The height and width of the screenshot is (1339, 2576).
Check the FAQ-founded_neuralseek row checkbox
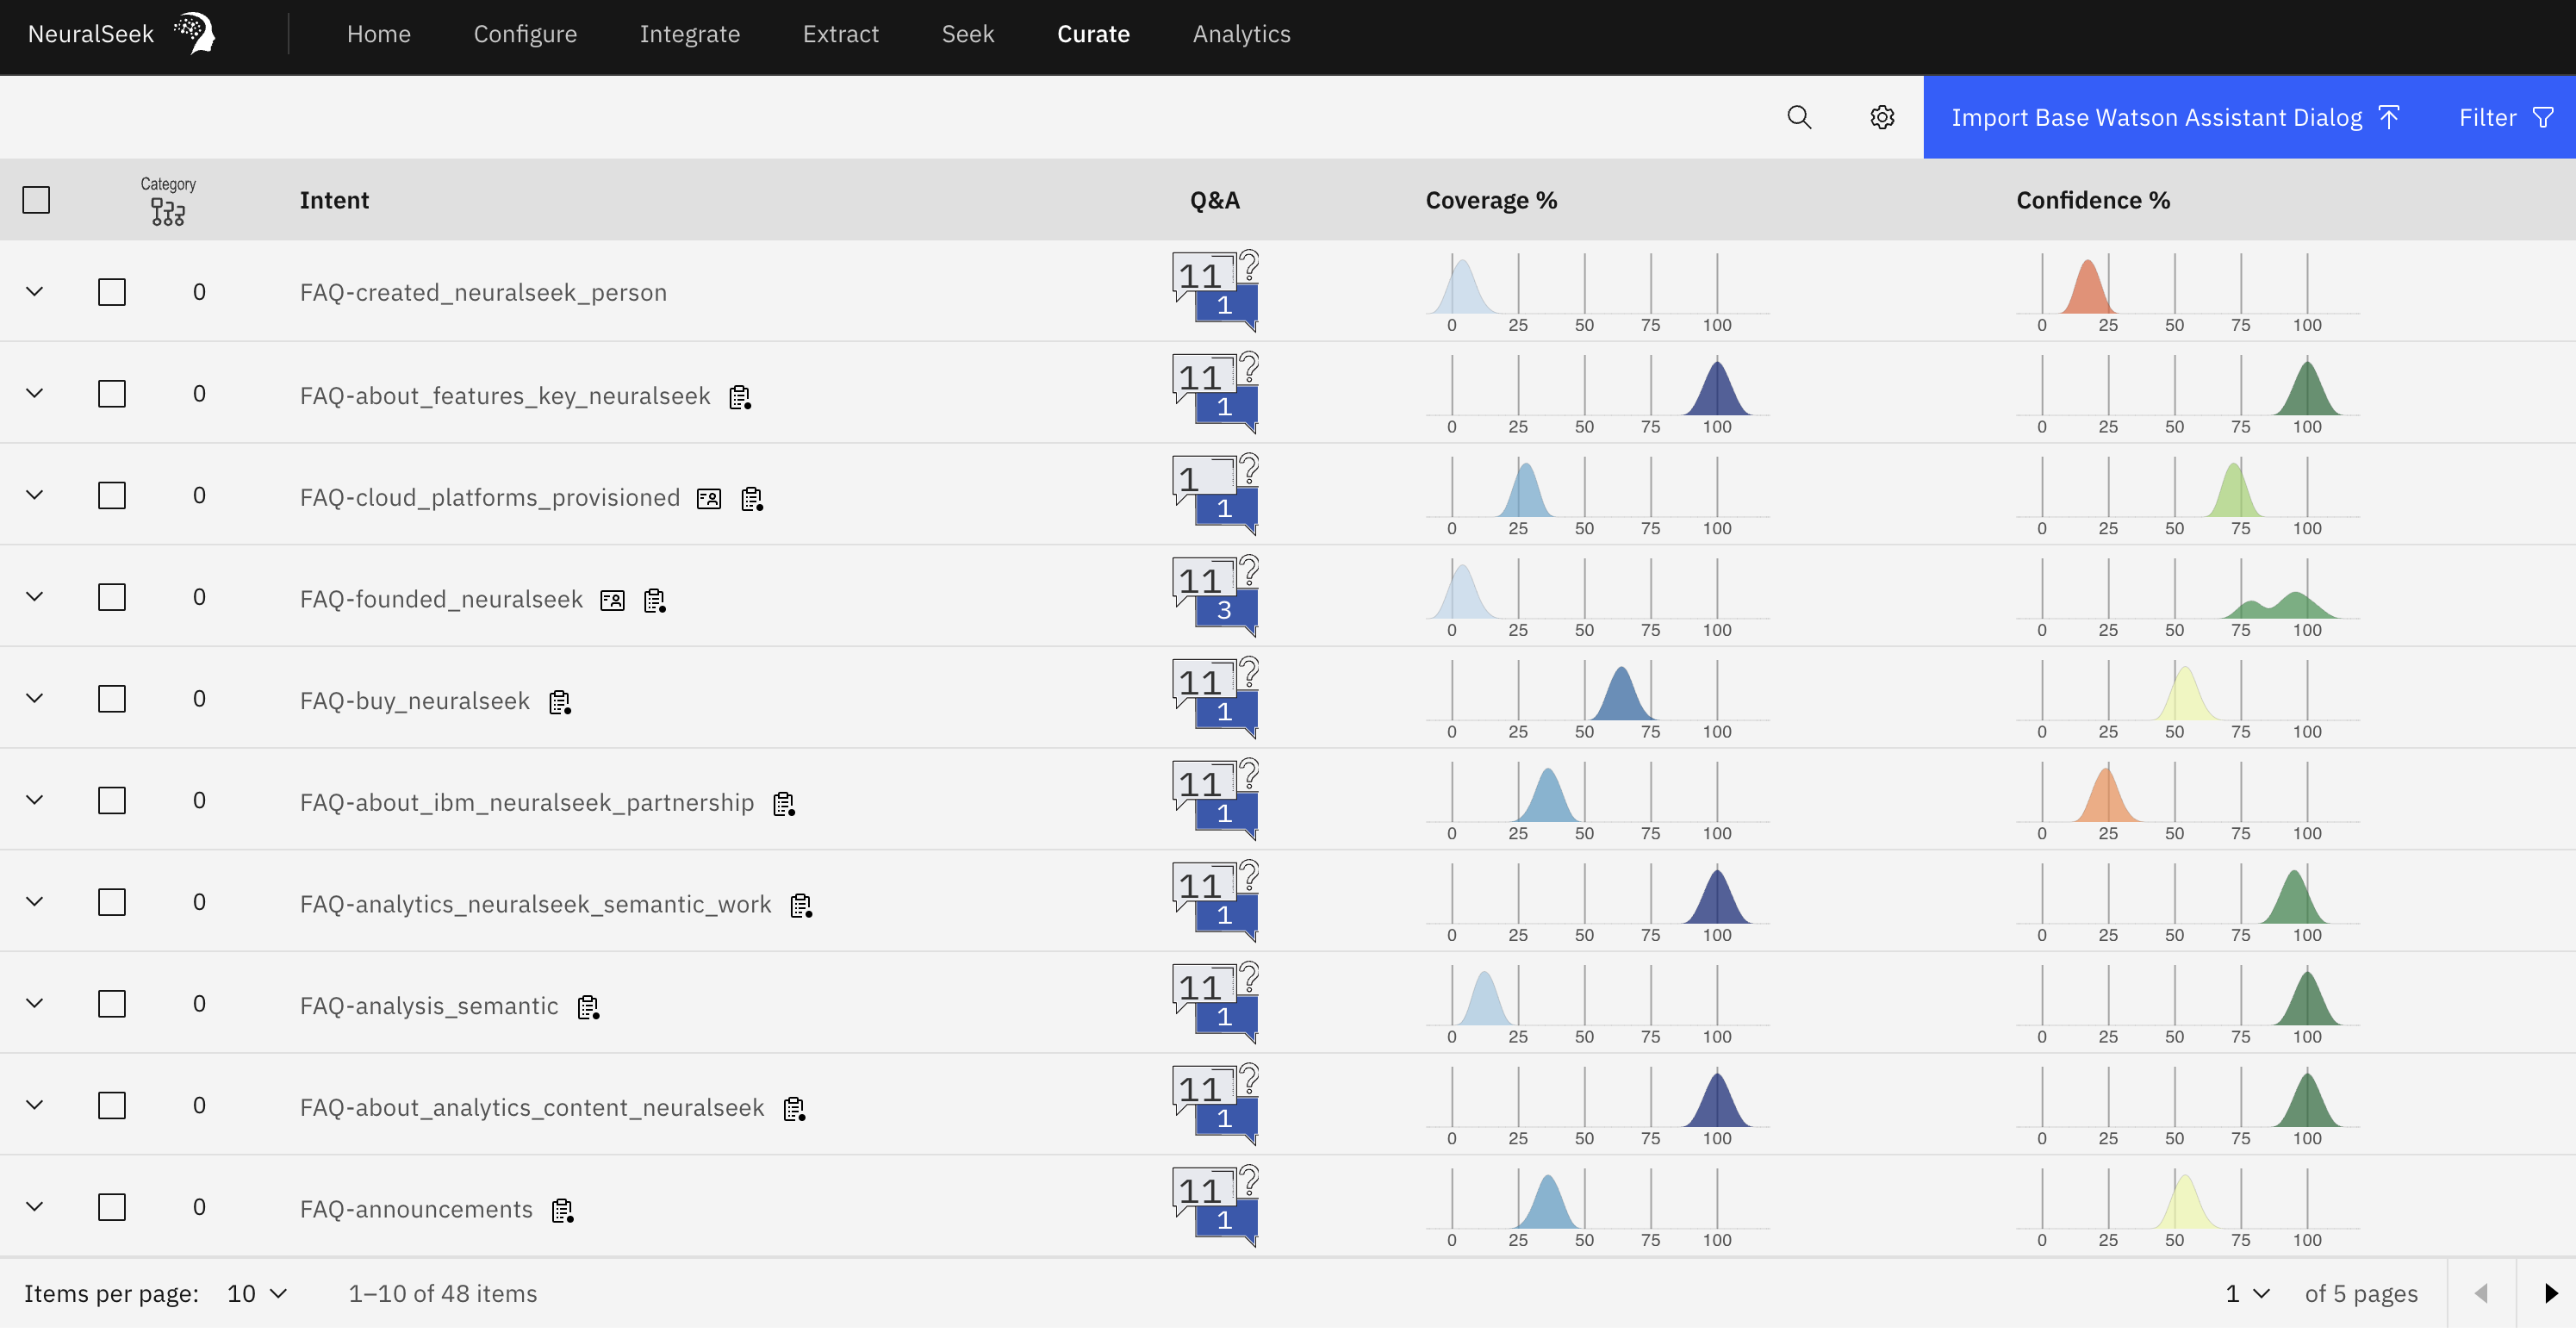click(112, 597)
